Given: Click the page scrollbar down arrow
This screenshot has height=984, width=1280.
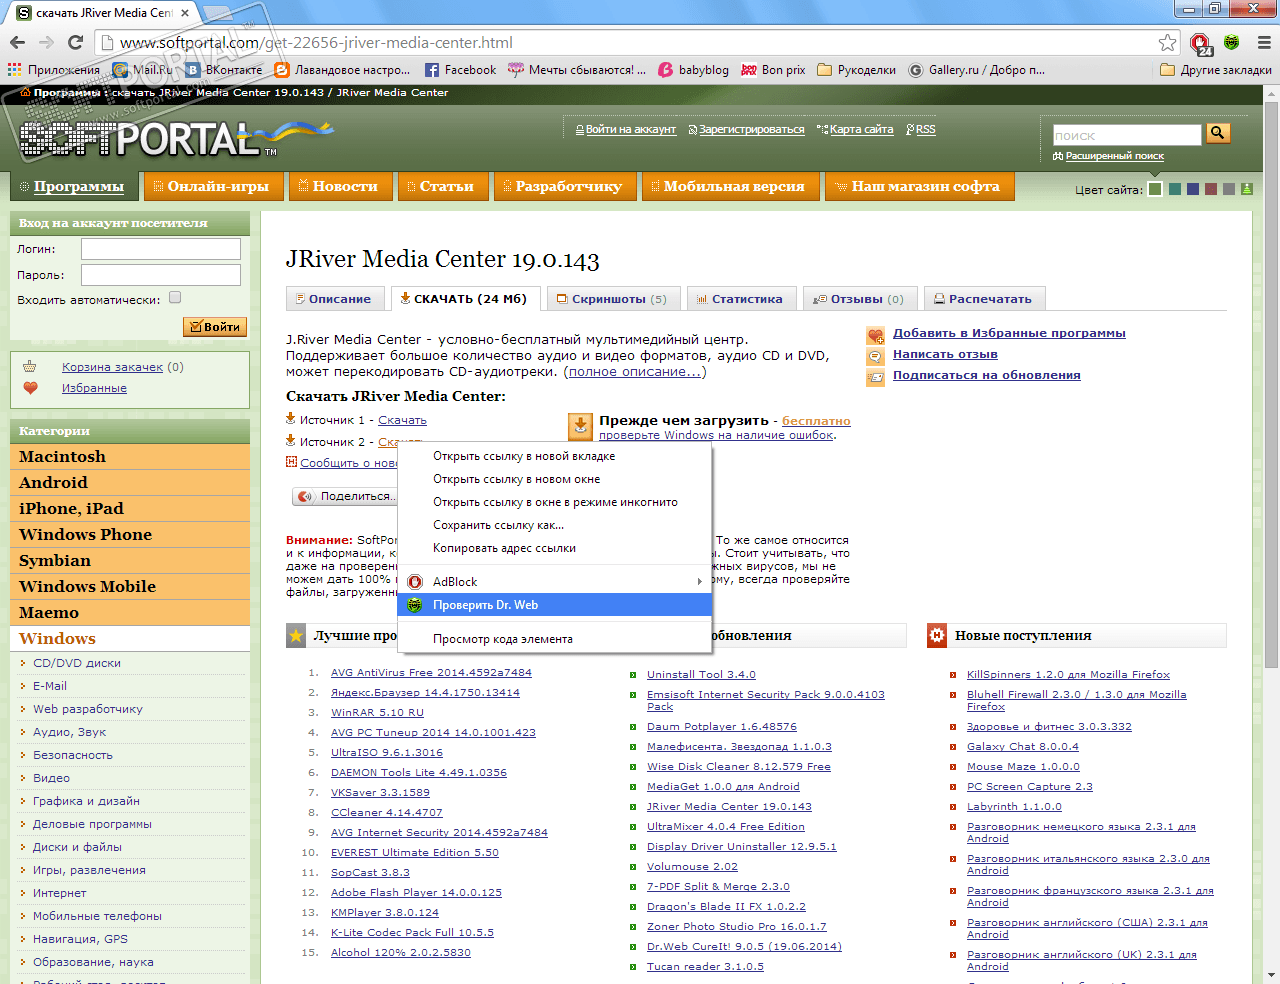Looking at the screenshot, I should point(1271,975).
